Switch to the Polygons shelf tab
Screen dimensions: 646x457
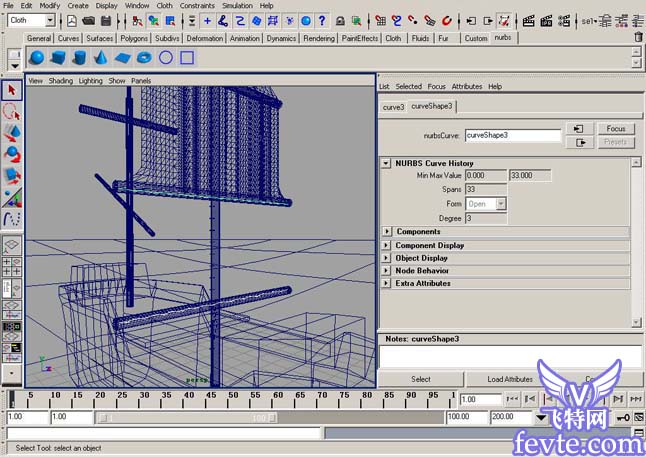click(134, 38)
